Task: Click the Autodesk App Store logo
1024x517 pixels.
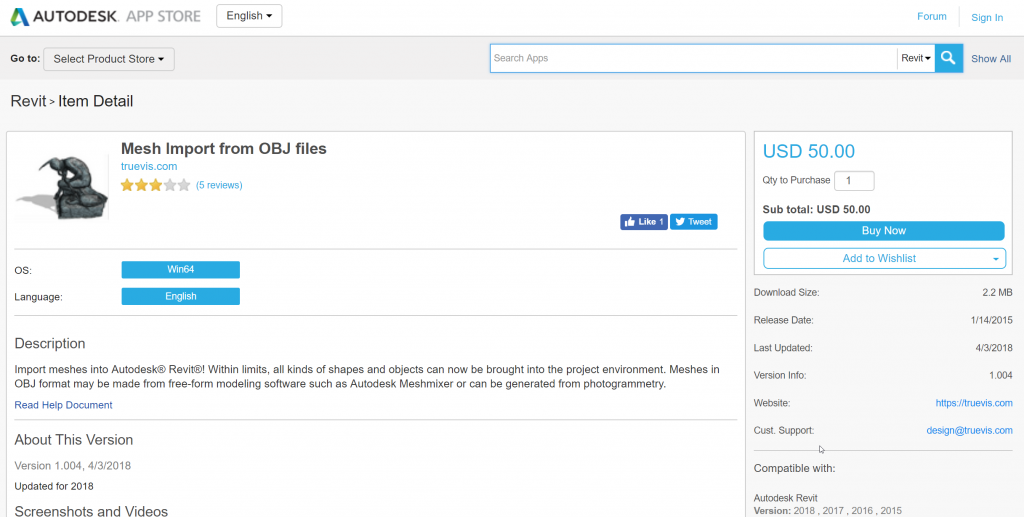Action: coord(105,16)
